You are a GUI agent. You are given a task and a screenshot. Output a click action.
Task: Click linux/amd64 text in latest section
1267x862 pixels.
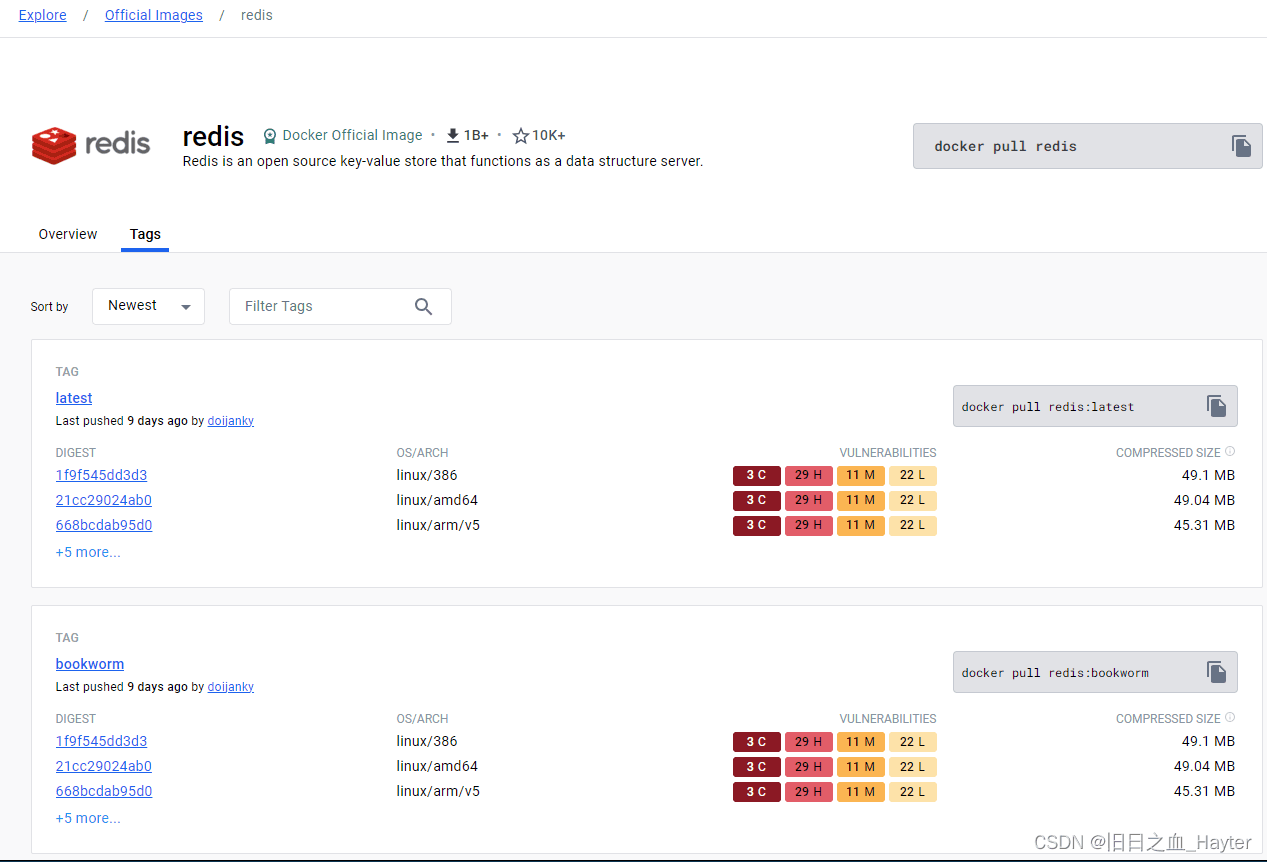pyautogui.click(x=437, y=500)
